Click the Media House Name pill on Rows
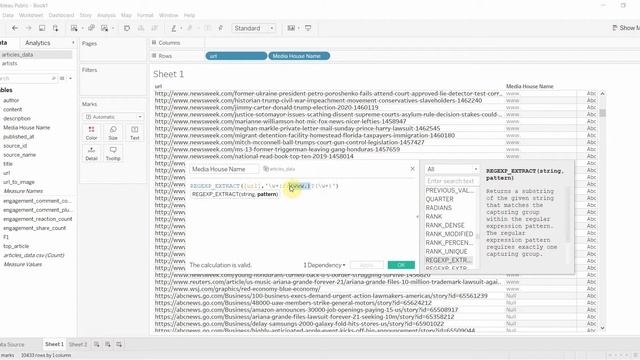 pyautogui.click(x=299, y=56)
